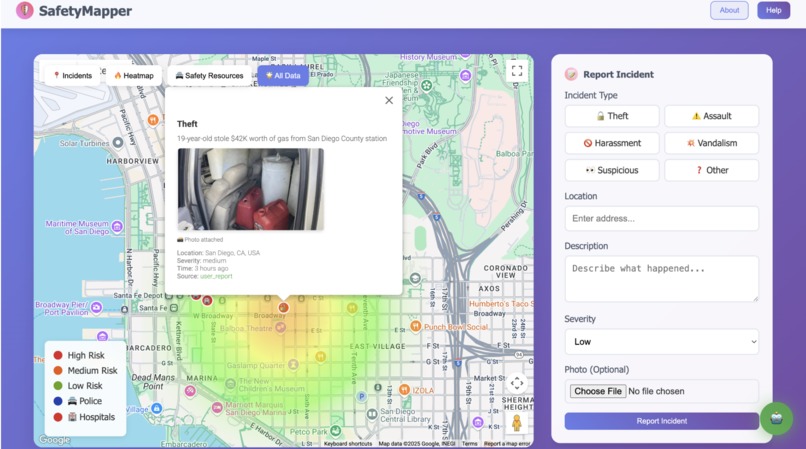Image resolution: width=806 pixels, height=449 pixels.
Task: Click the 'Photo attached' label
Action: (200, 240)
